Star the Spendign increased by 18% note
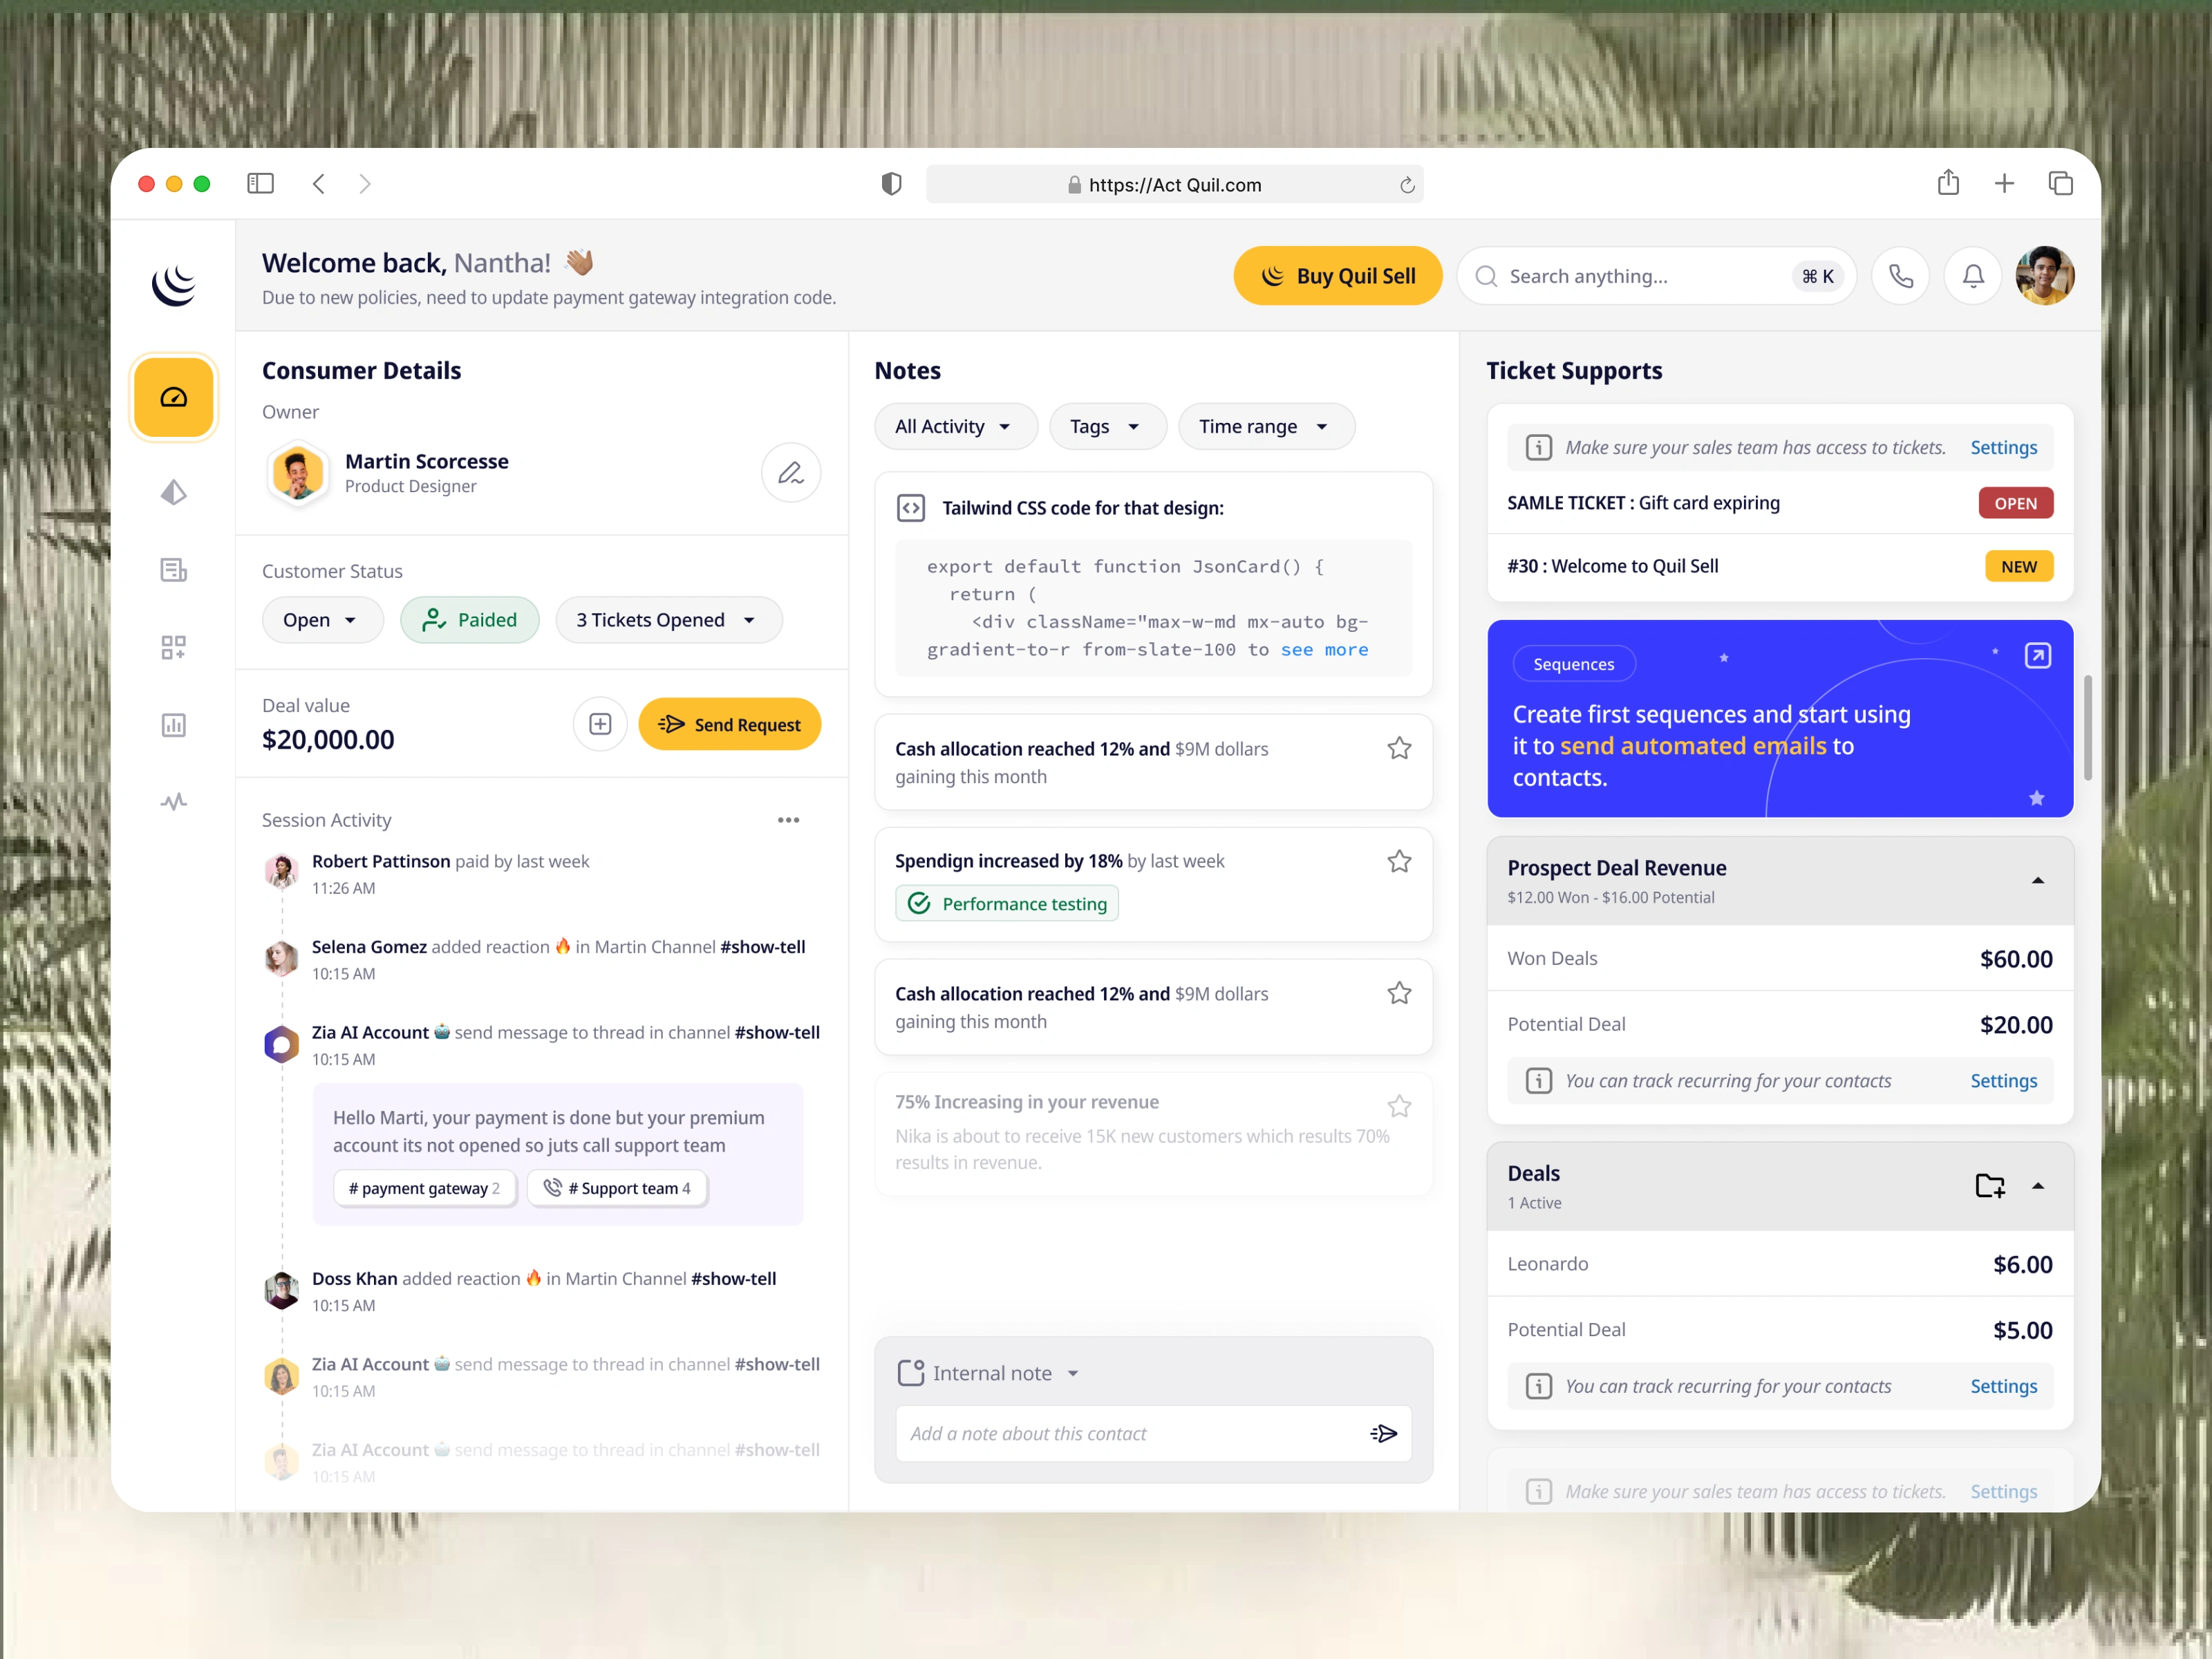 (1399, 861)
